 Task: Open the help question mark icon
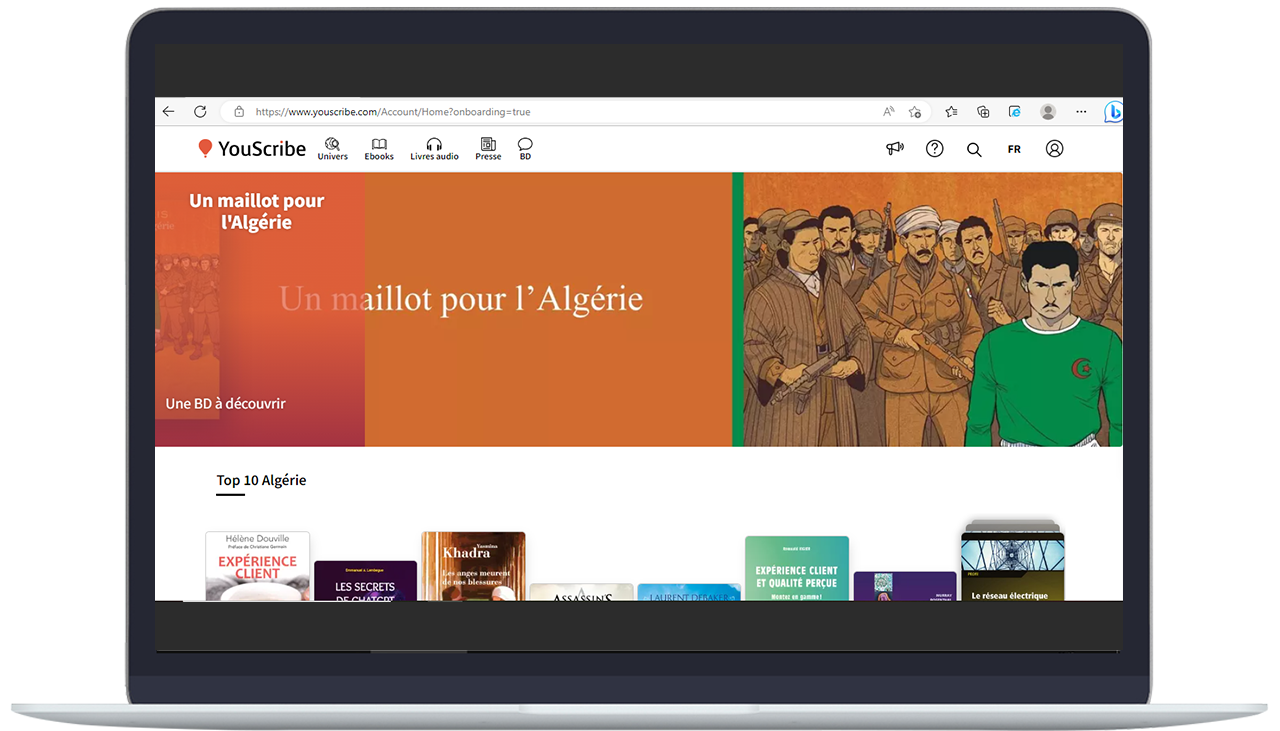(x=934, y=148)
